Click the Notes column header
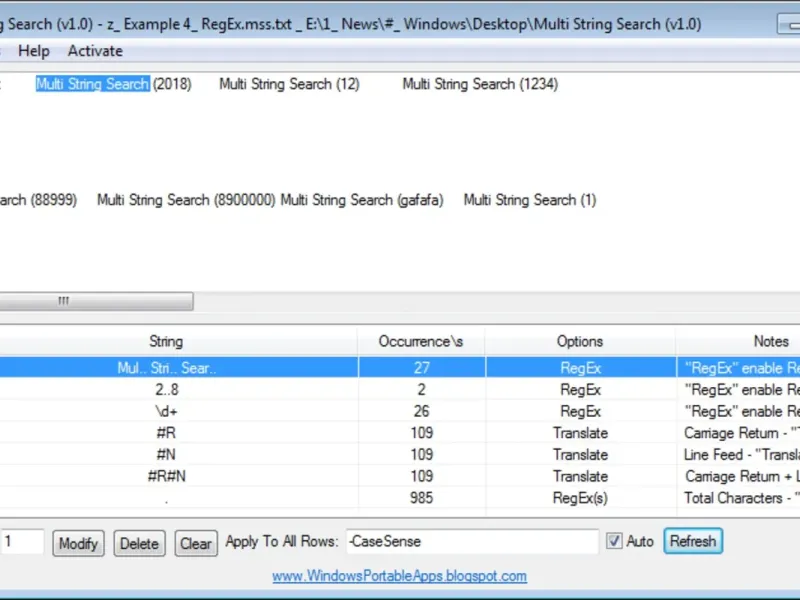Image resolution: width=800 pixels, height=600 pixels. 738,341
